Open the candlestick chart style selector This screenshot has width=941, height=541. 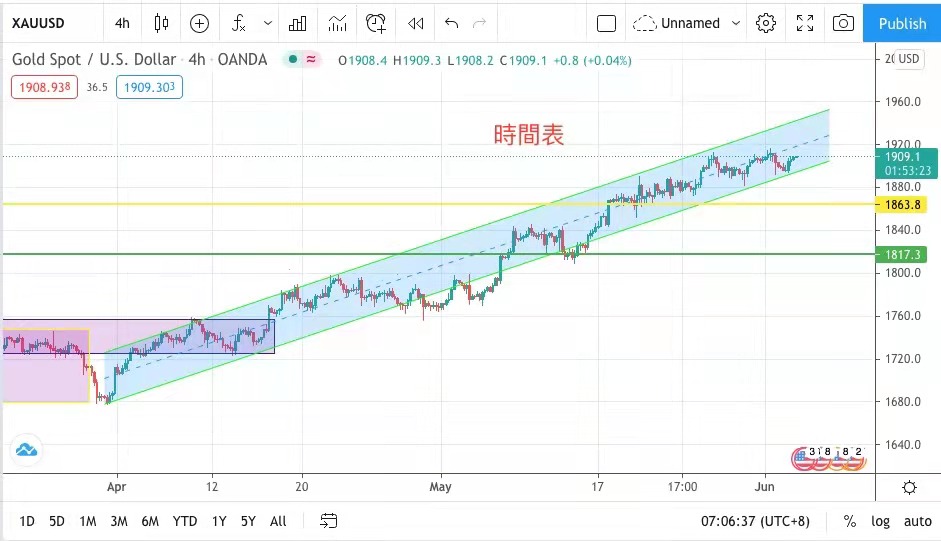[x=161, y=23]
